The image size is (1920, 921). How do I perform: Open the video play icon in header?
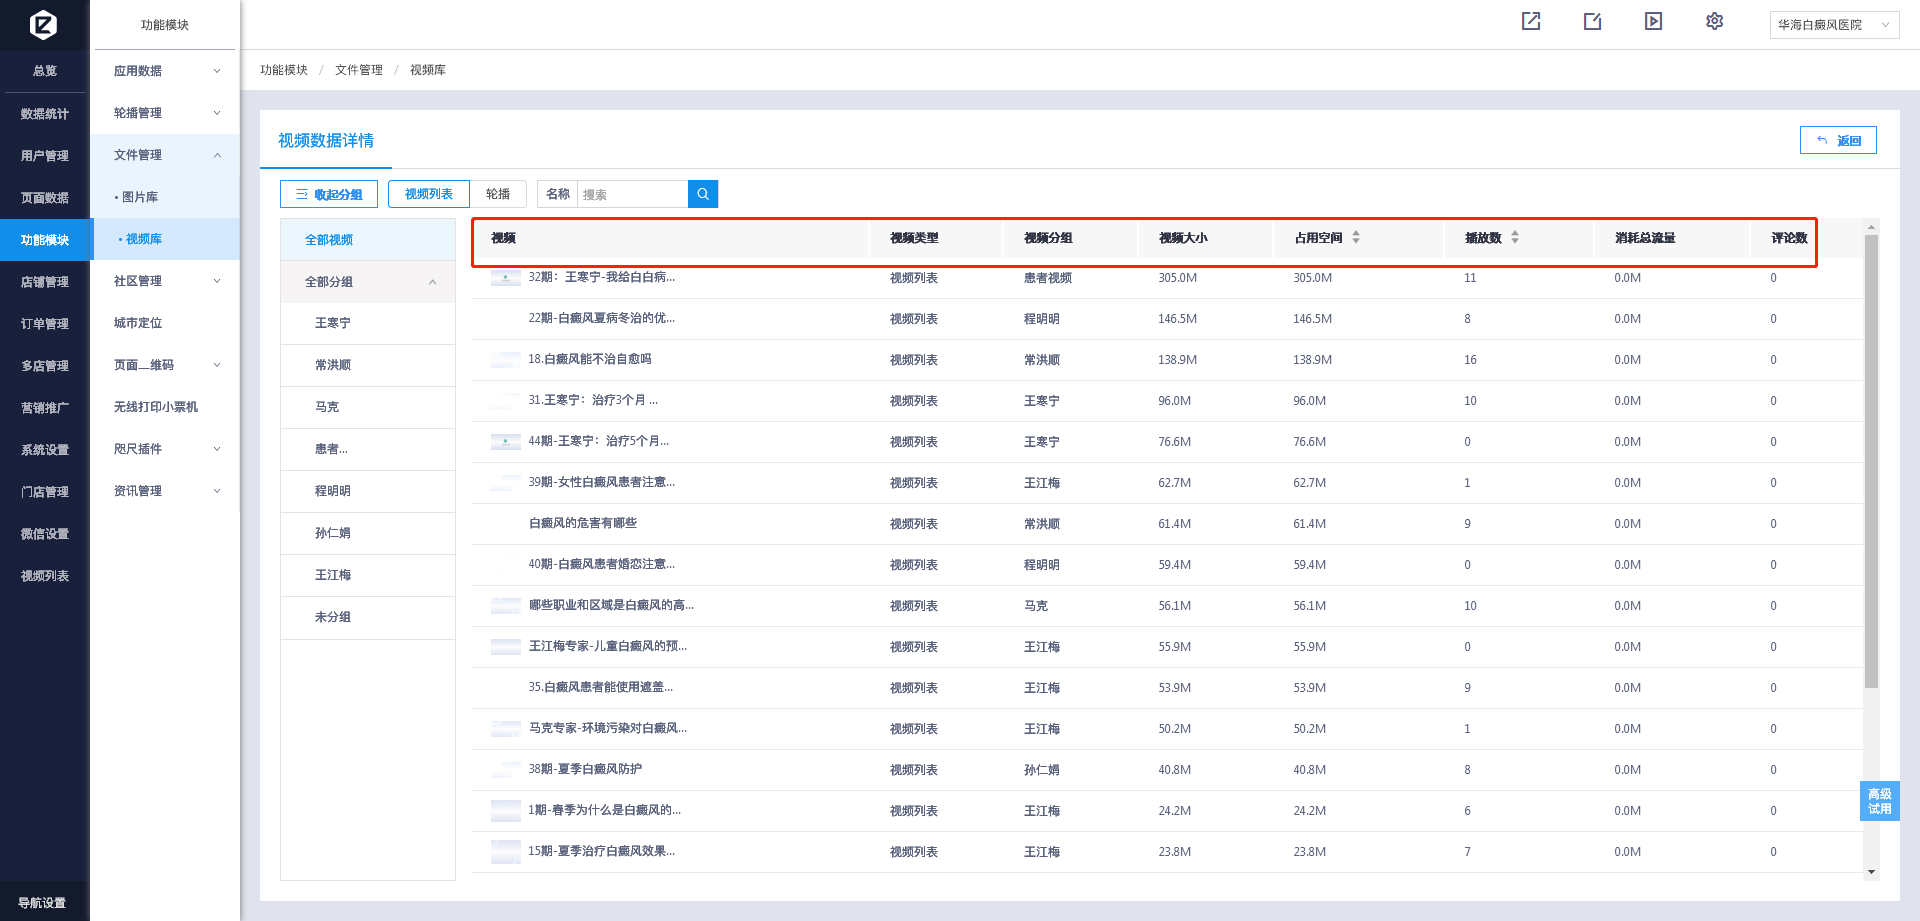1653,21
